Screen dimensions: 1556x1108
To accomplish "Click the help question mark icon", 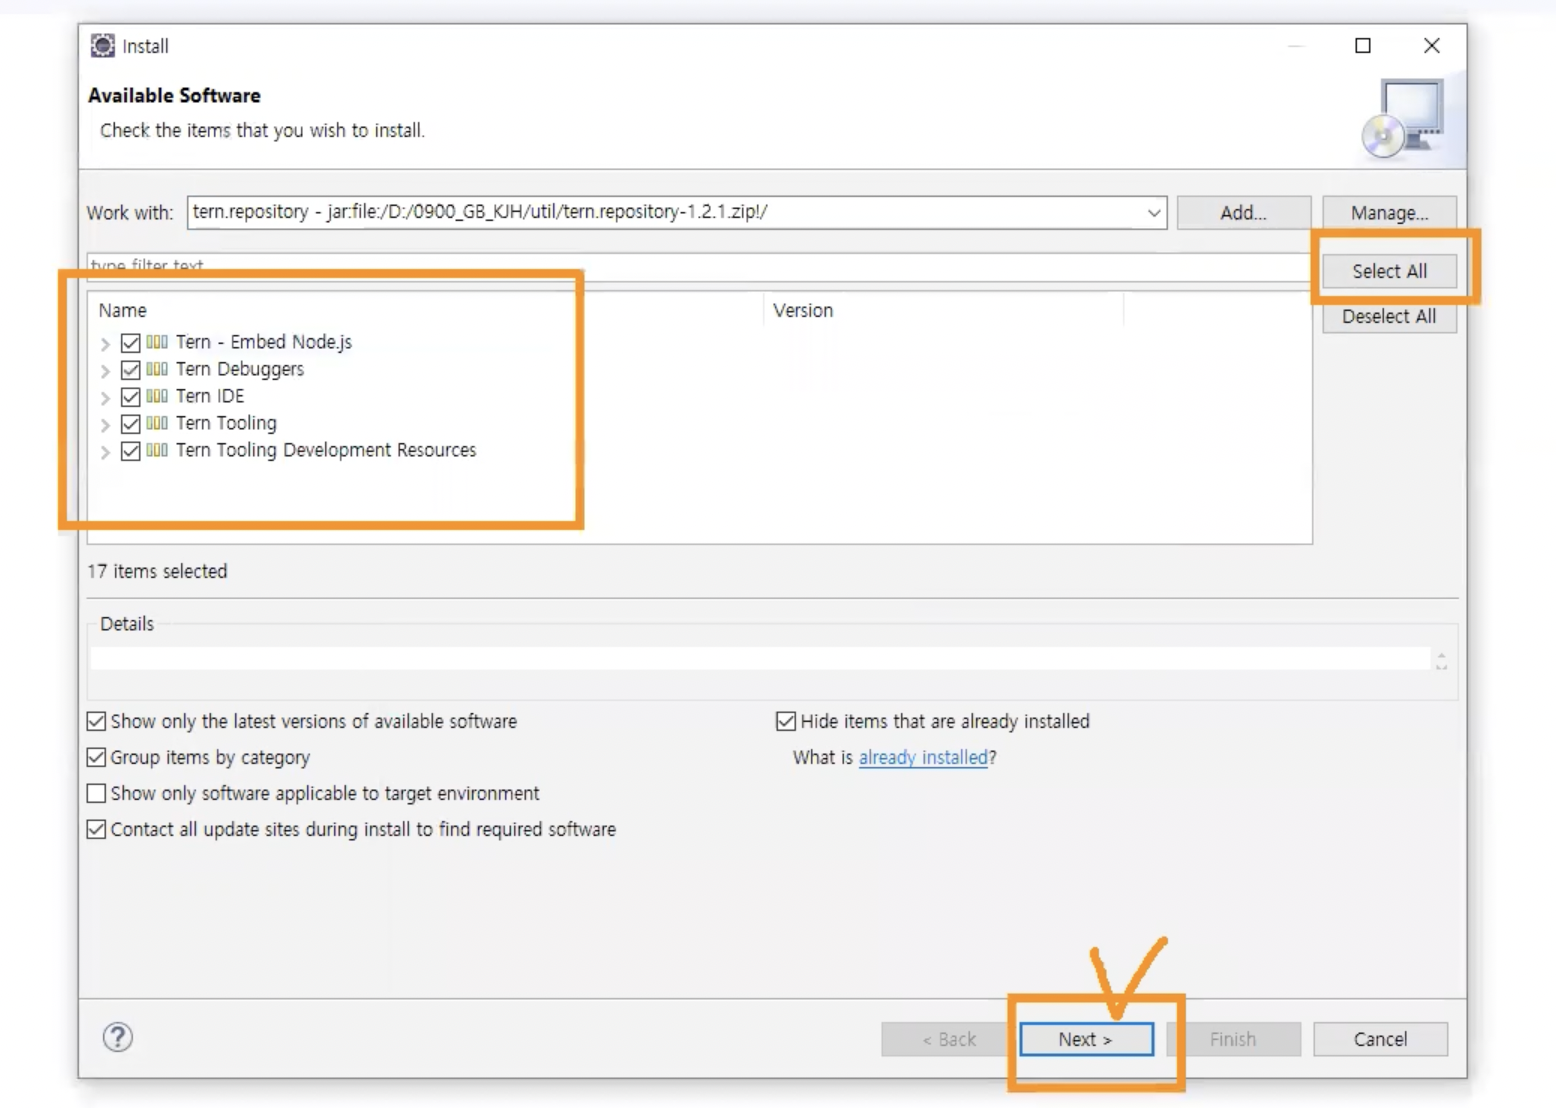I will [x=118, y=1037].
